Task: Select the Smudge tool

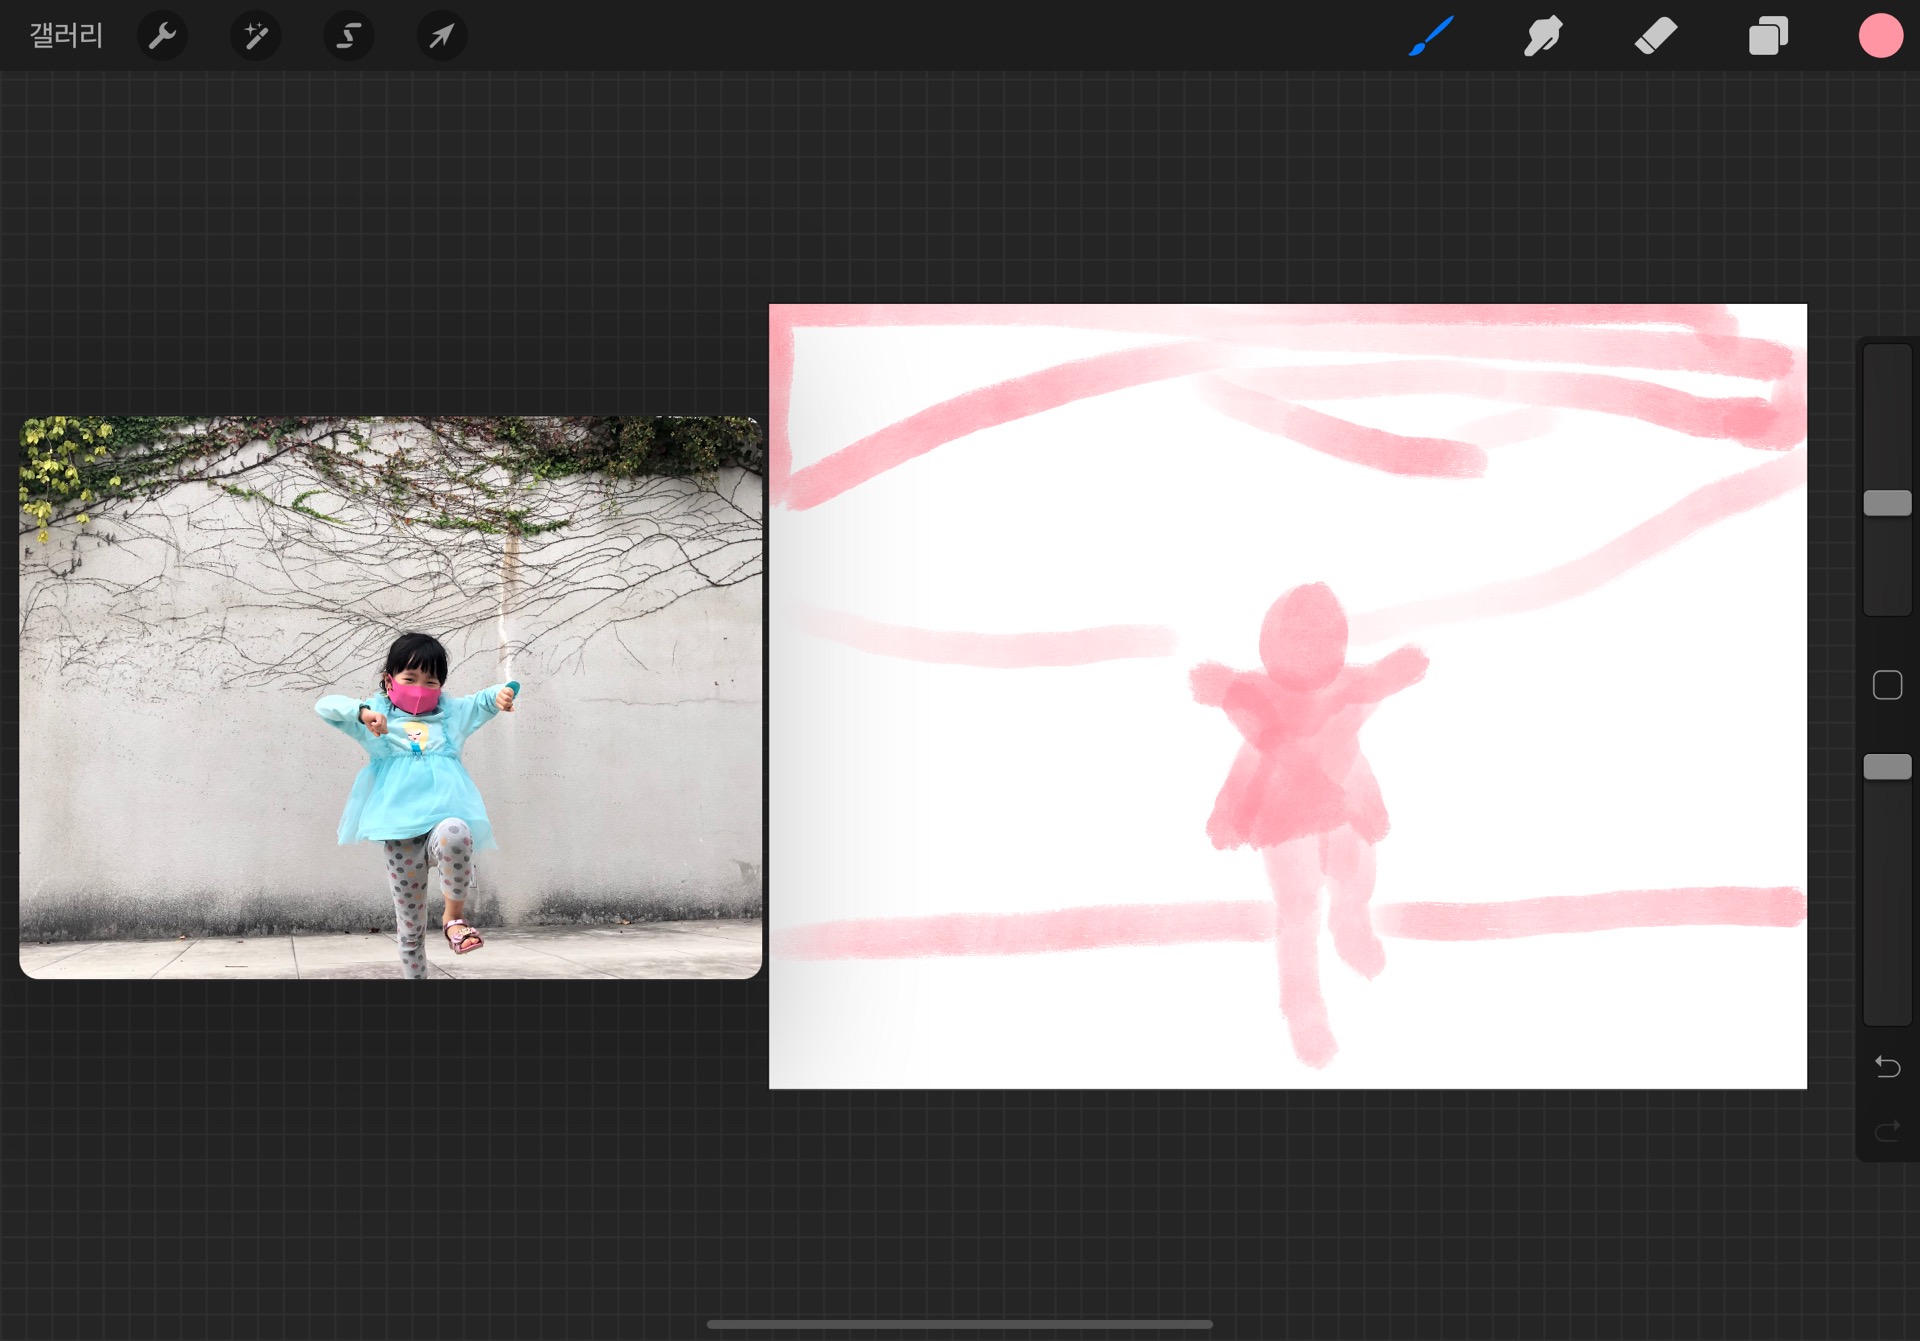Action: click(x=1543, y=36)
